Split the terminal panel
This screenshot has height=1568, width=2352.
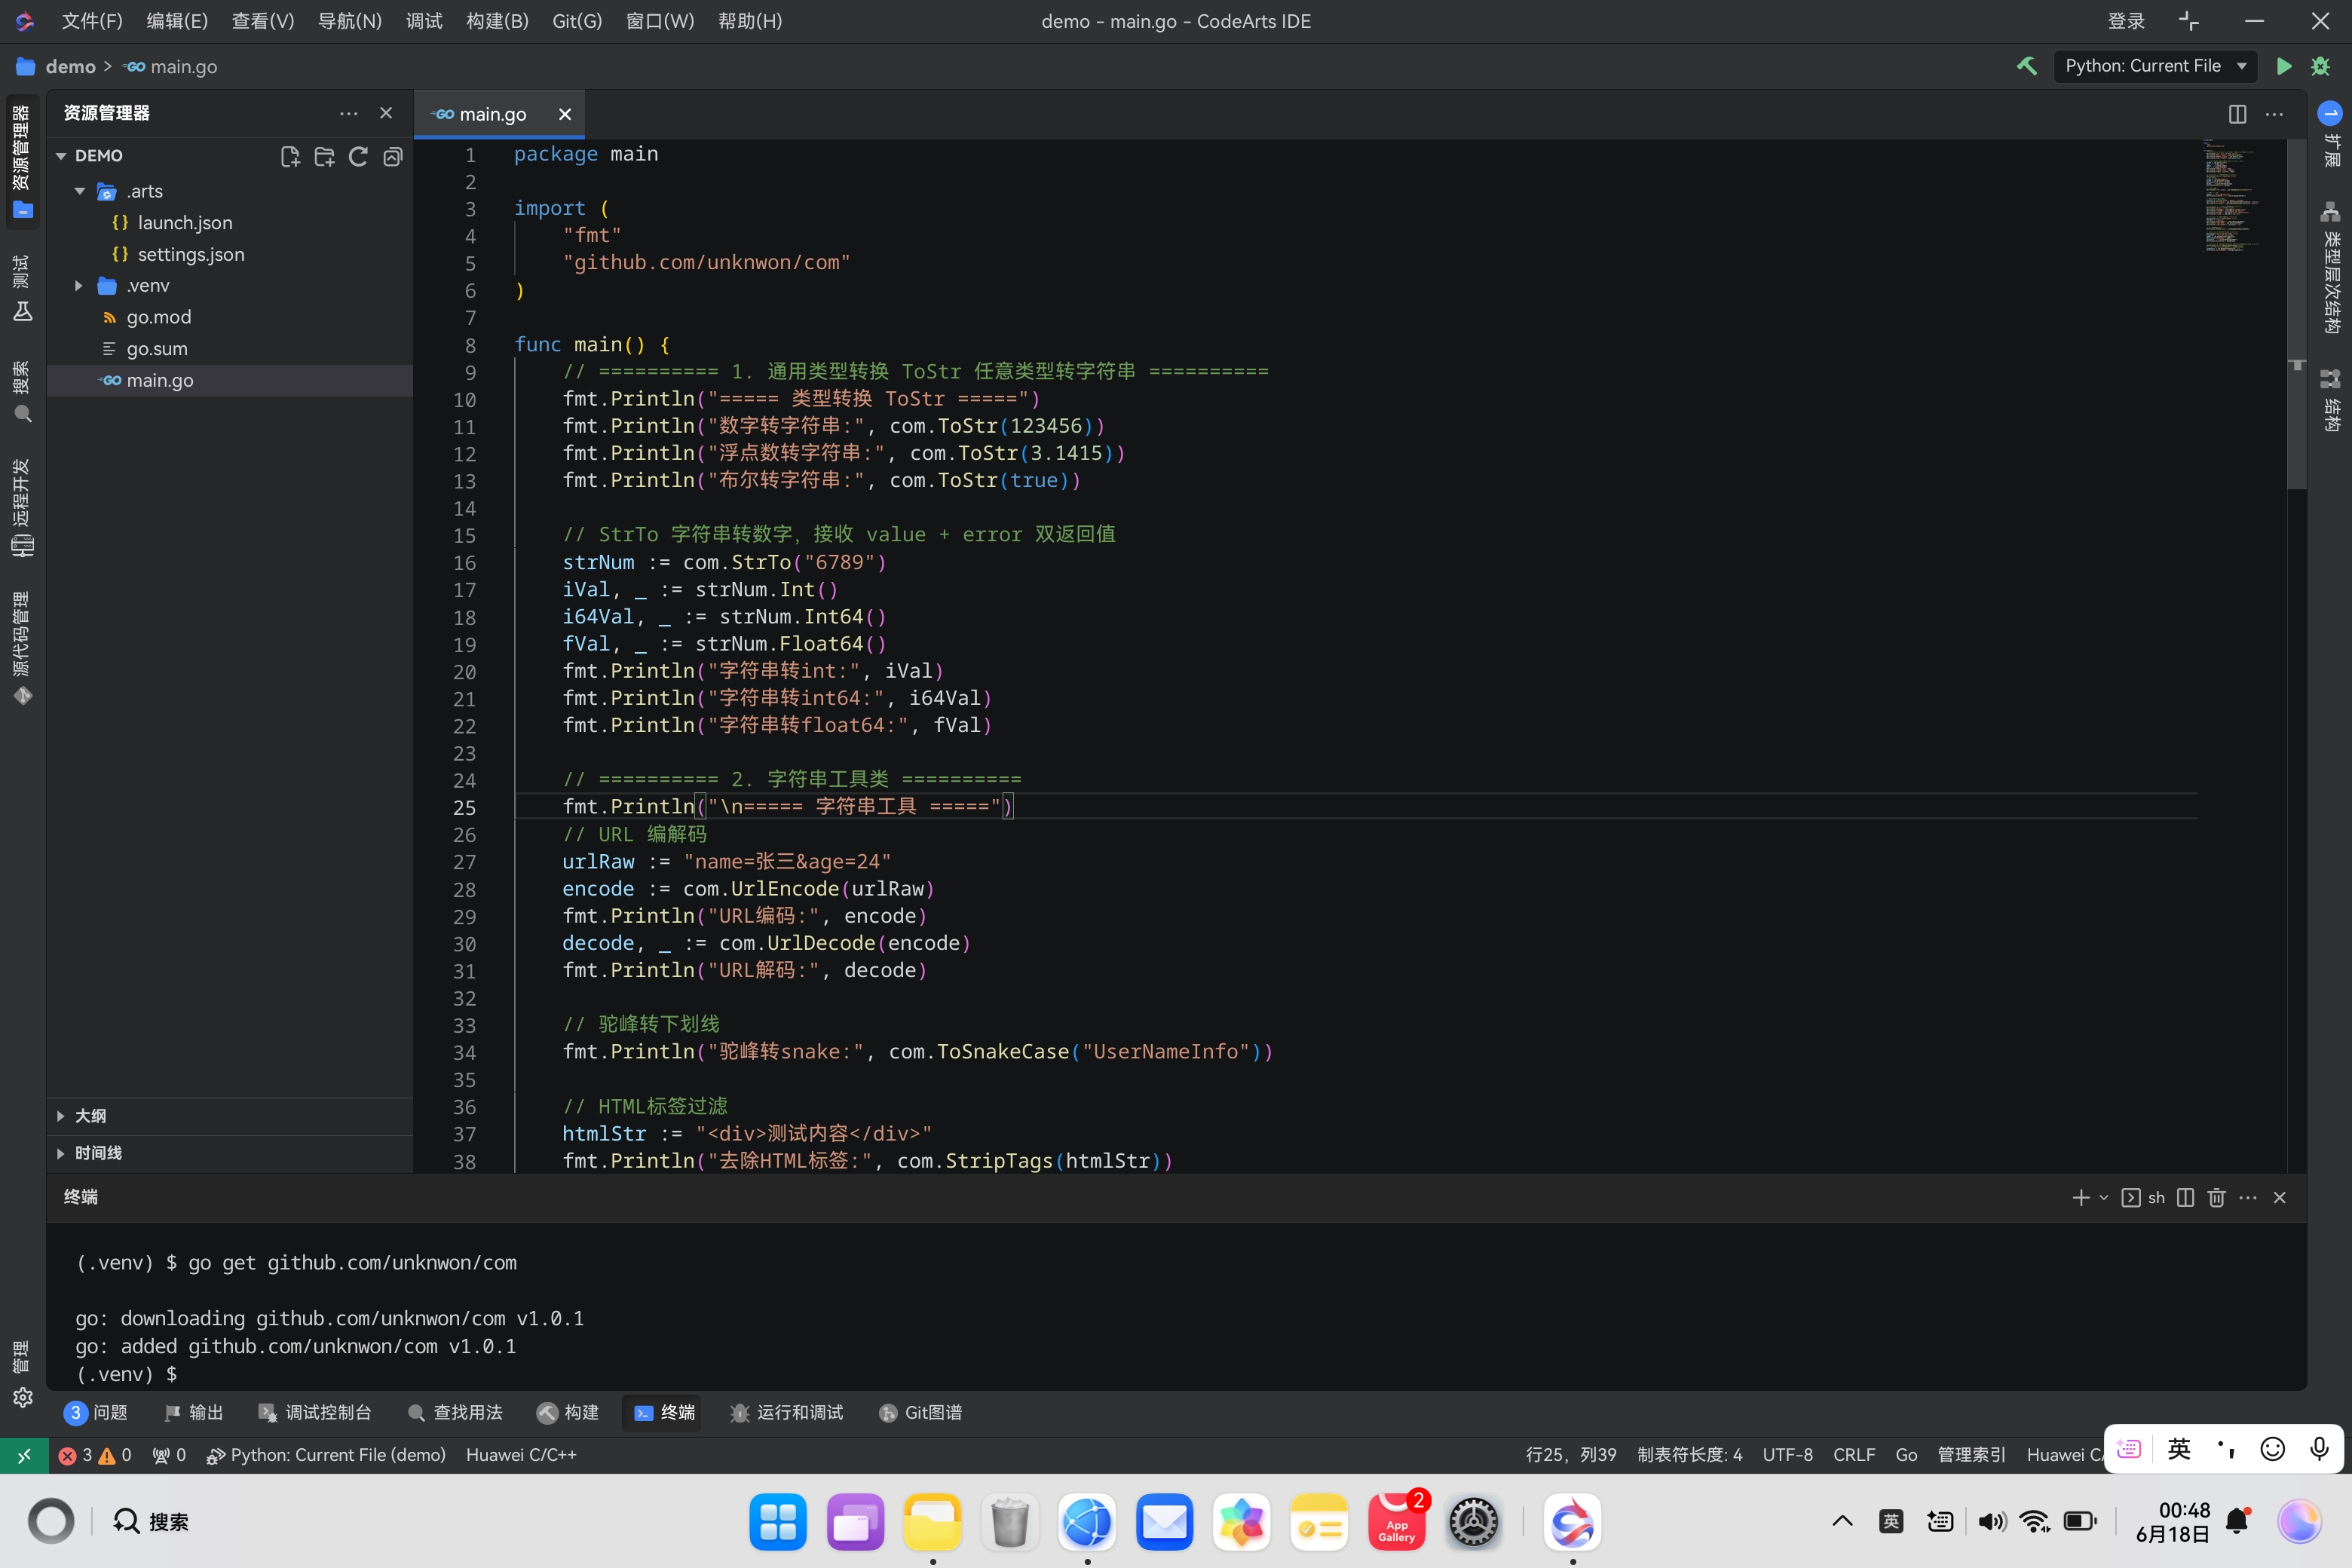click(x=2185, y=1198)
